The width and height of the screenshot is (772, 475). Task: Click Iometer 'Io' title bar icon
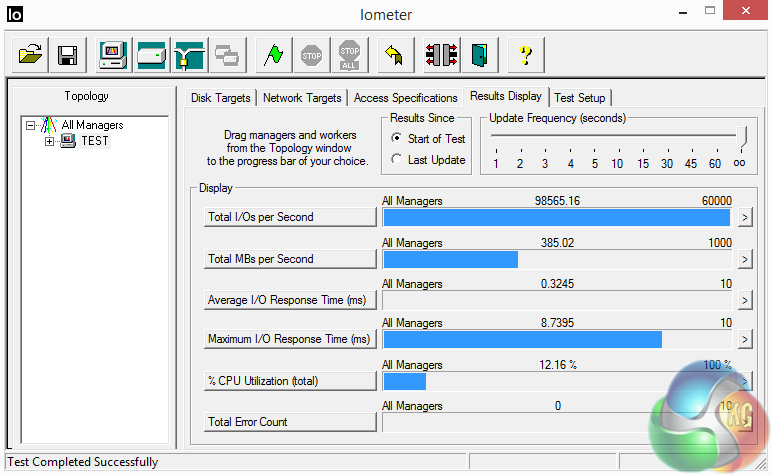coord(14,14)
